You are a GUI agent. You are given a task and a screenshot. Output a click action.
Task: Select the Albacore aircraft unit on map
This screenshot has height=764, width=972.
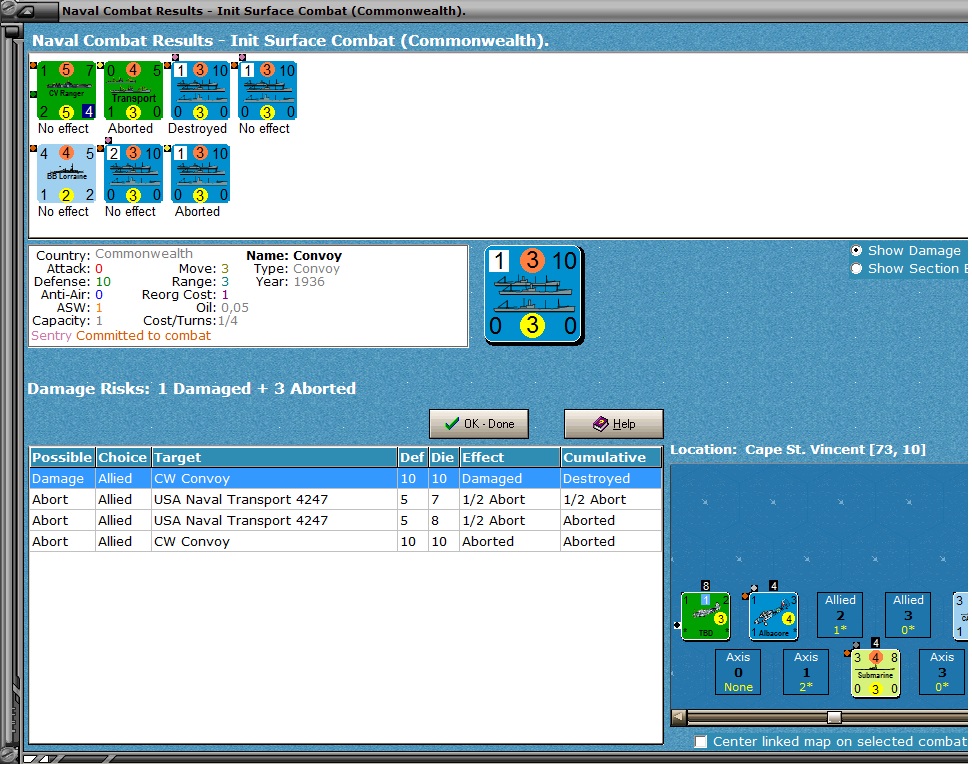click(x=774, y=616)
